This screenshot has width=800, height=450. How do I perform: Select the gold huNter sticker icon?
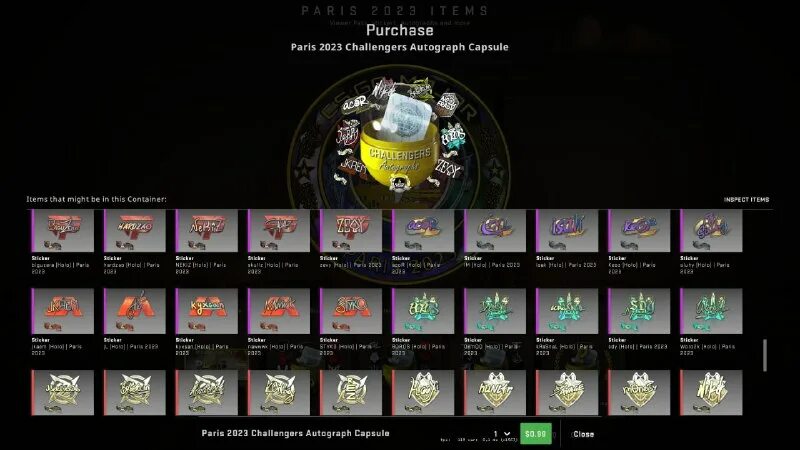click(x=495, y=392)
